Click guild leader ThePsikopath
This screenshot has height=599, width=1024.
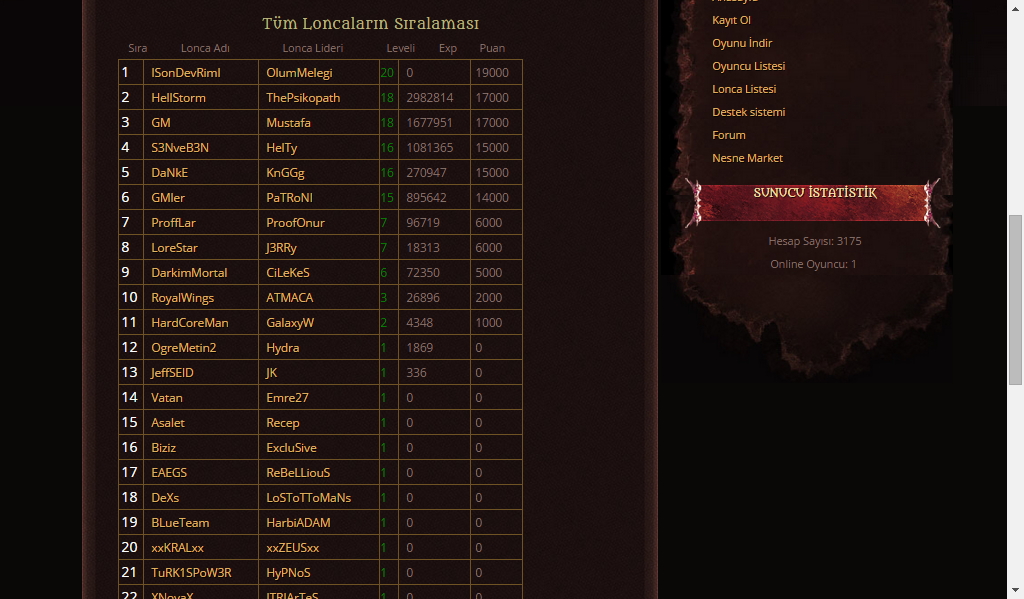tap(303, 97)
